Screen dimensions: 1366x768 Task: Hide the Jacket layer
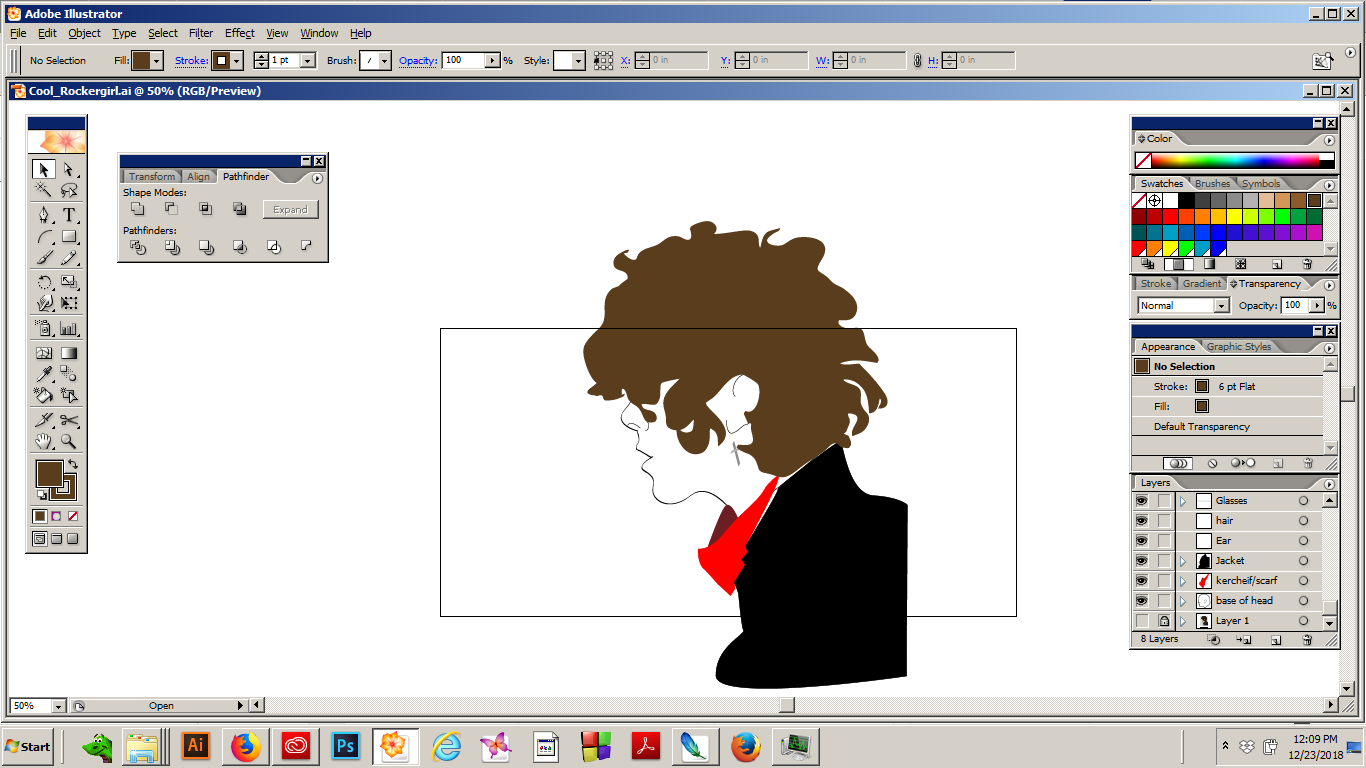coord(1141,561)
